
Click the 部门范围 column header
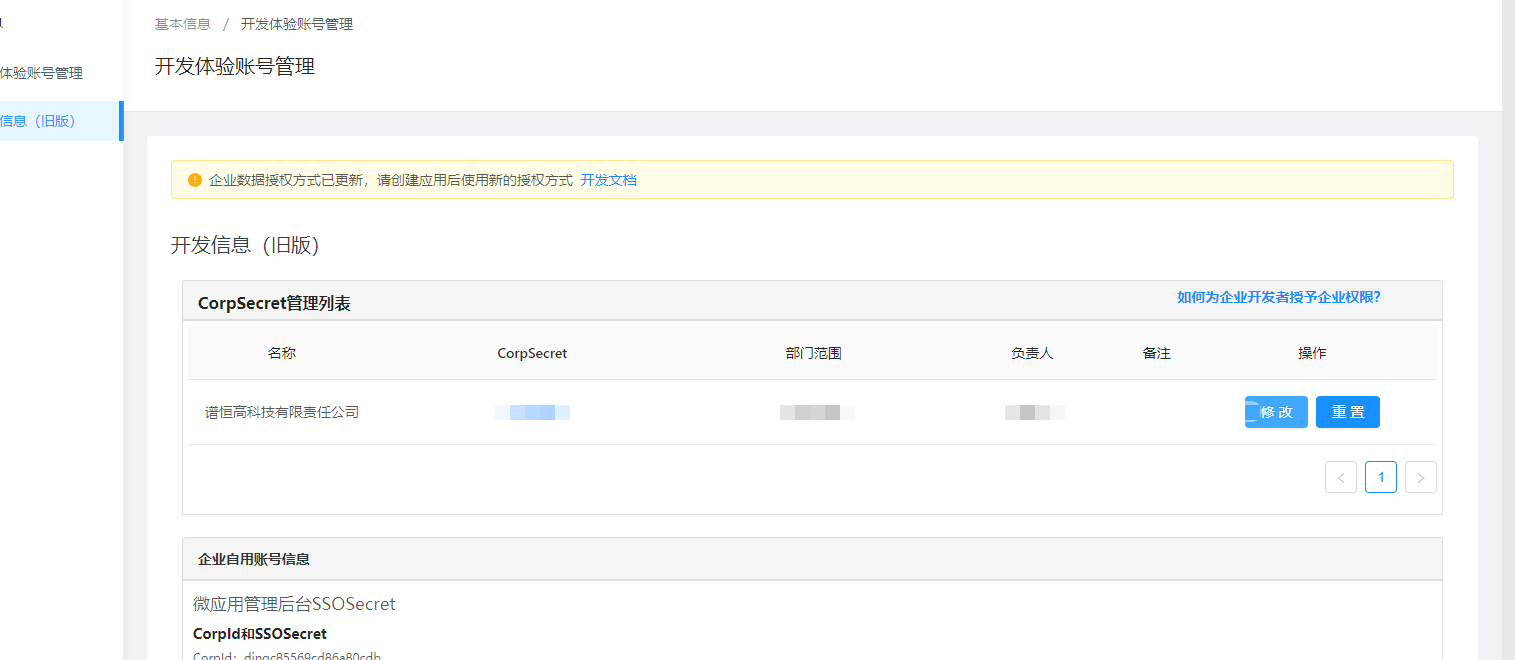tap(813, 353)
